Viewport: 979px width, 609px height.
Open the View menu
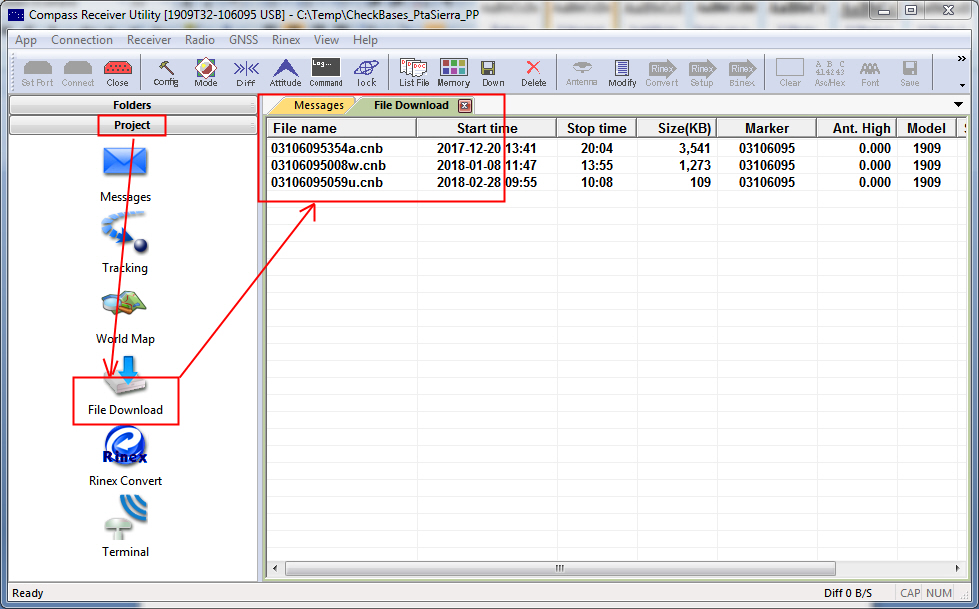point(326,40)
